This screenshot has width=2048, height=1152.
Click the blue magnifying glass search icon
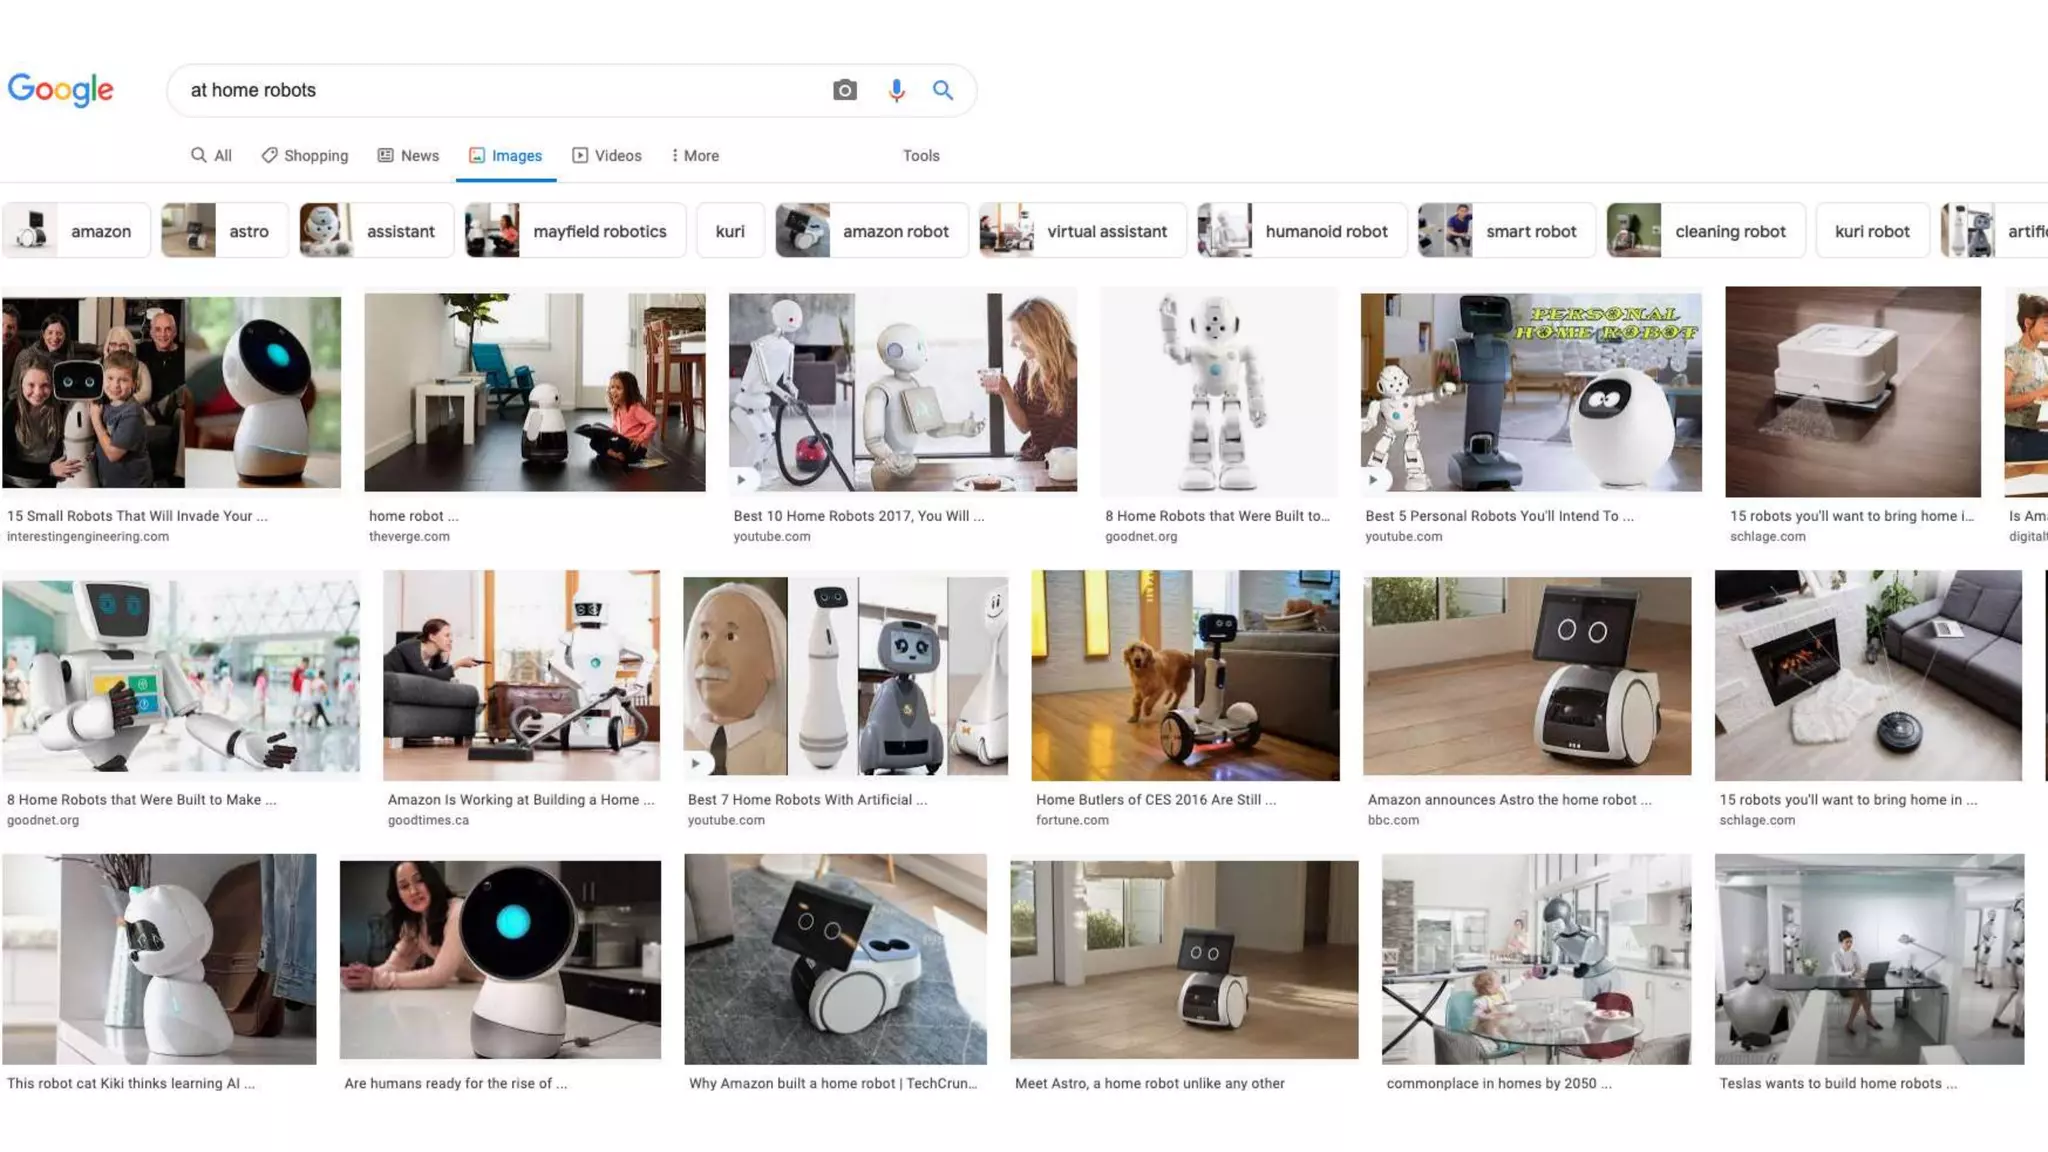pos(942,90)
